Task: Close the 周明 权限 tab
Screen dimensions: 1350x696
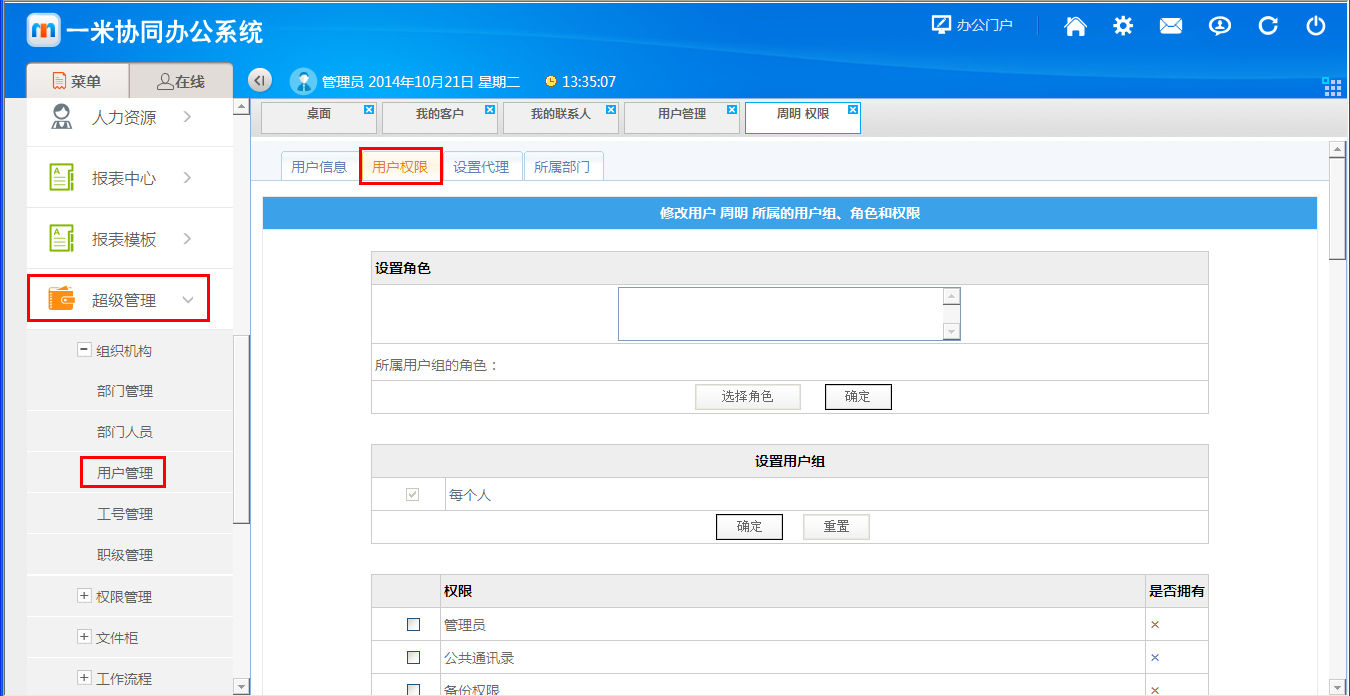Action: (852, 109)
